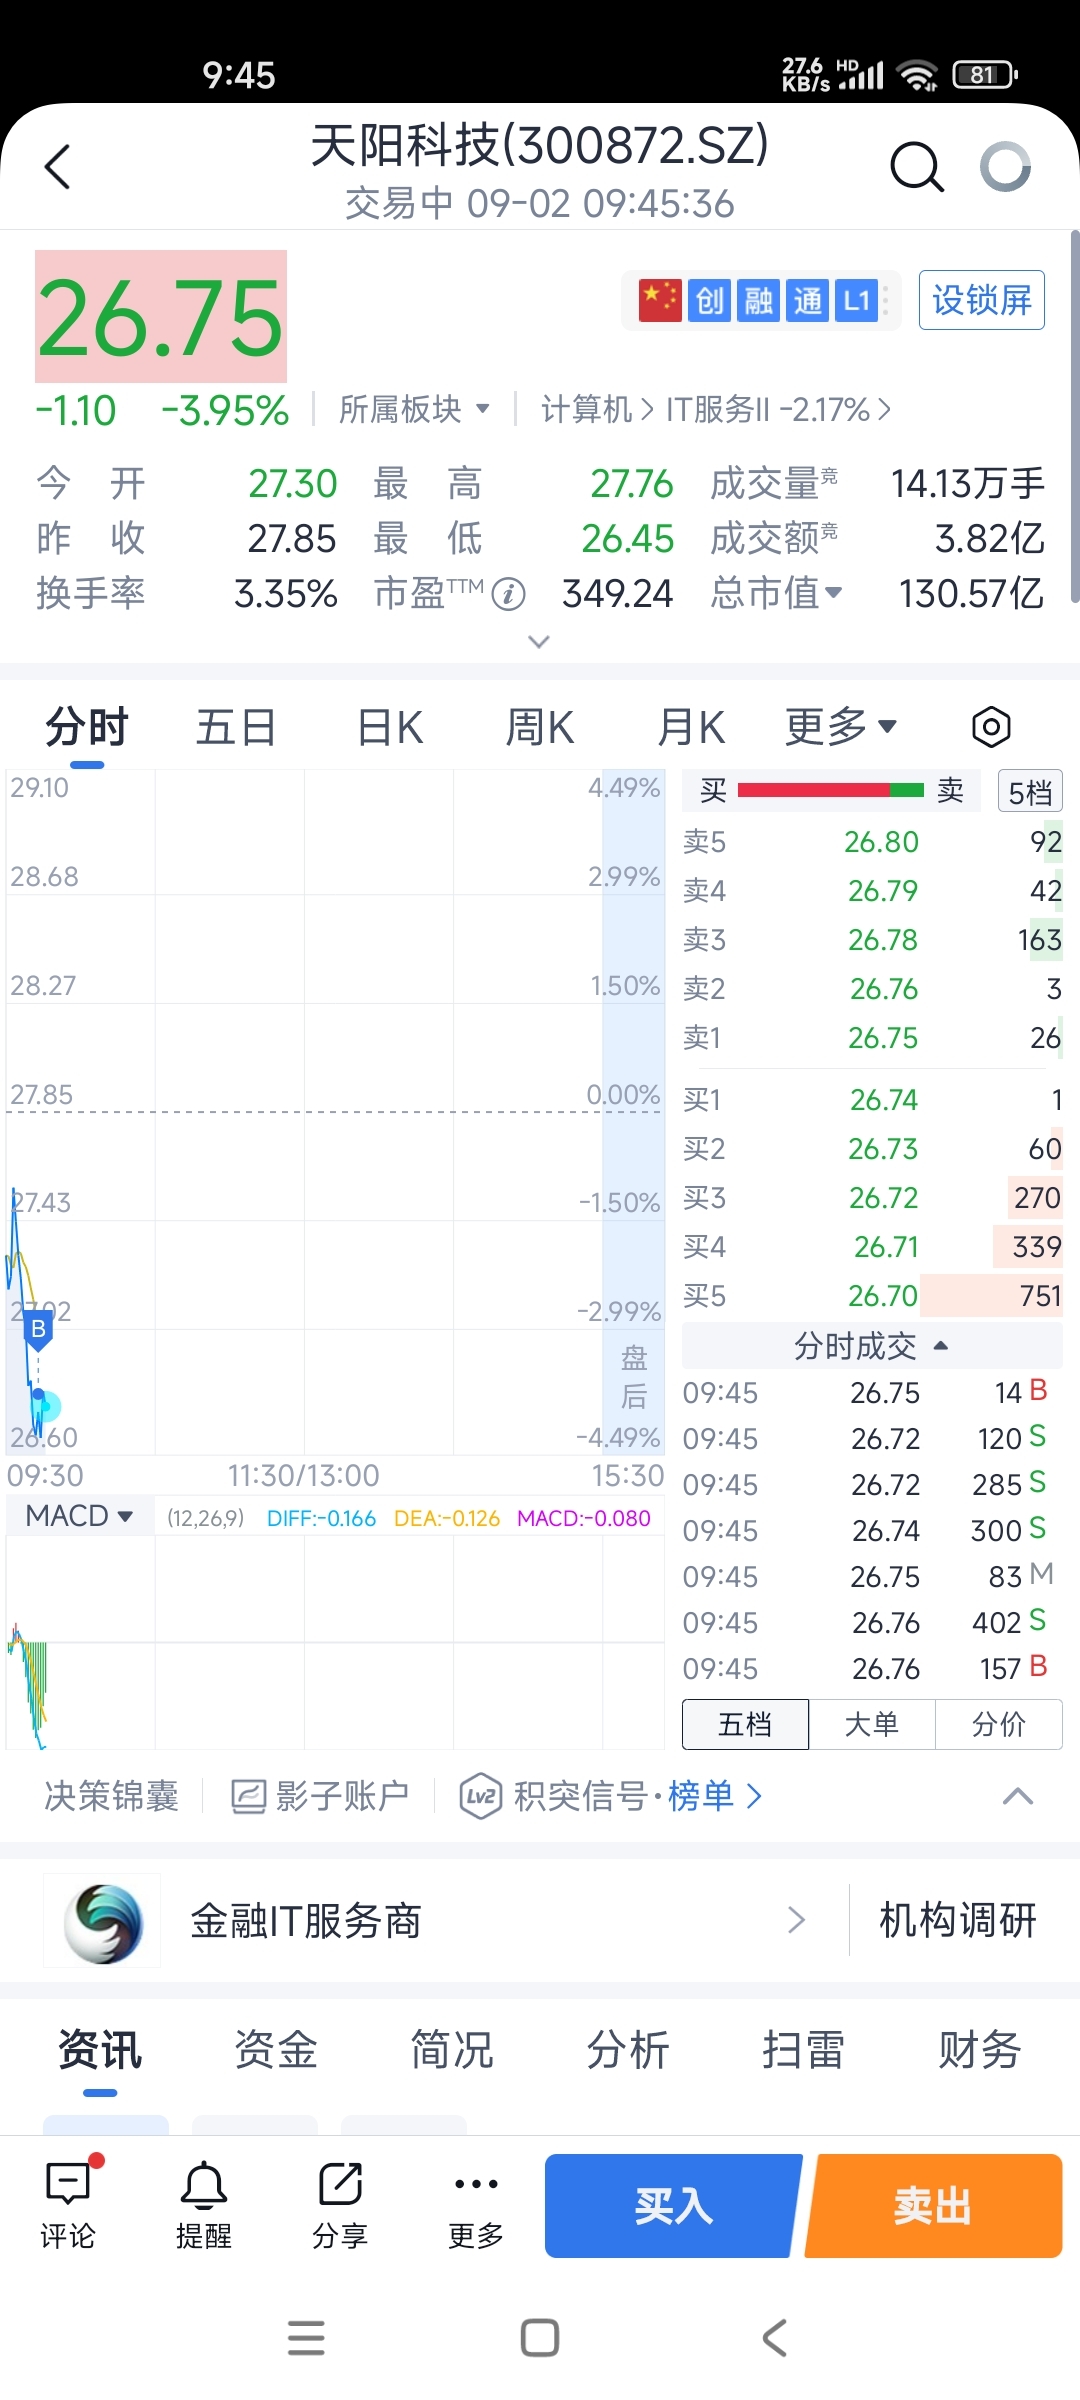Tap the Lv2 积突信号 icon
This screenshot has width=1080, height=2400.
pyautogui.click(x=480, y=1797)
